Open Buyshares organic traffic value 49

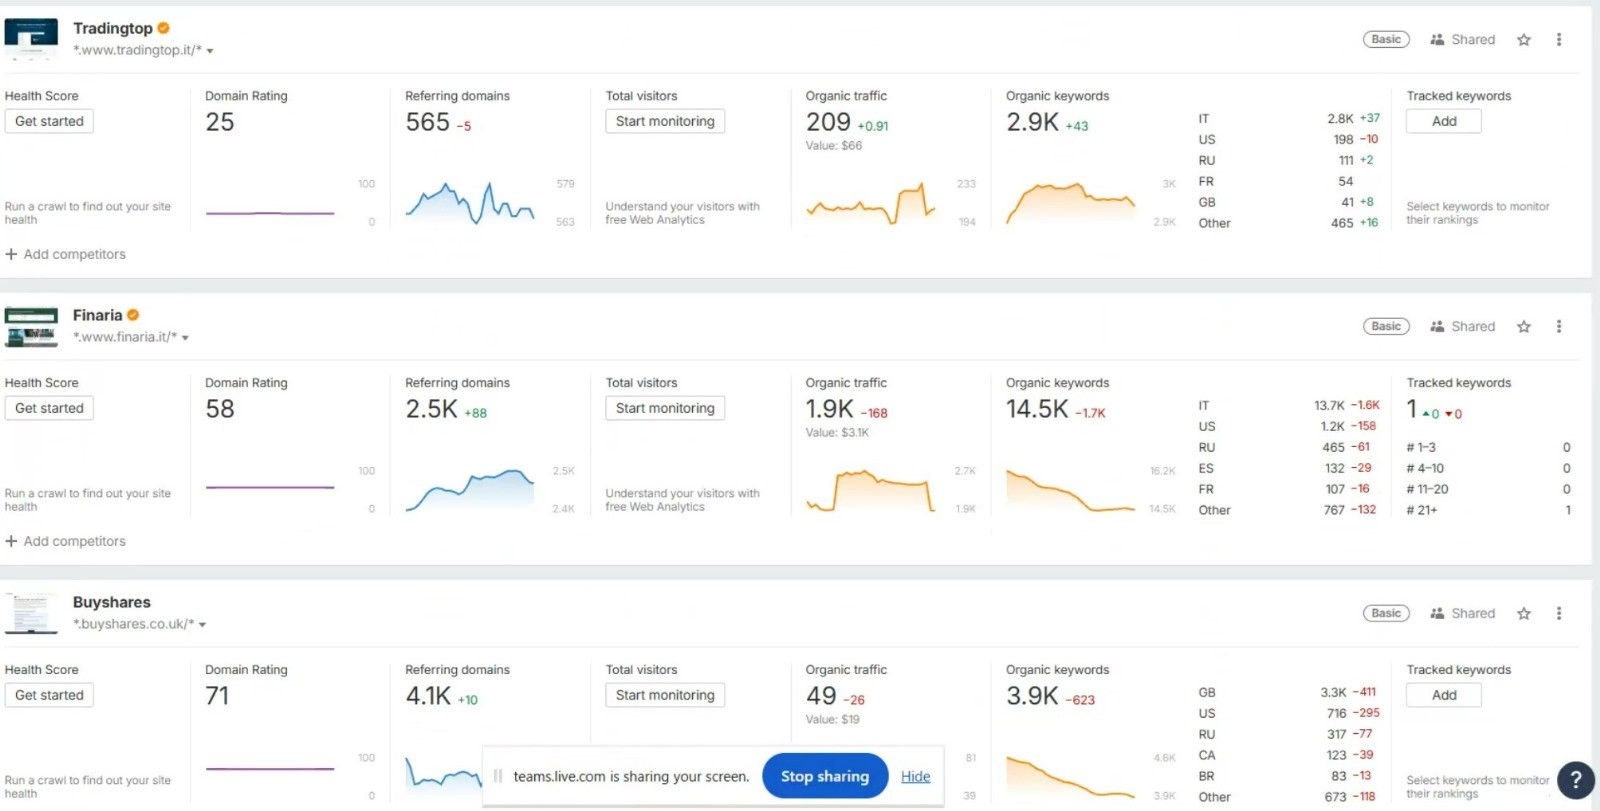(x=821, y=696)
